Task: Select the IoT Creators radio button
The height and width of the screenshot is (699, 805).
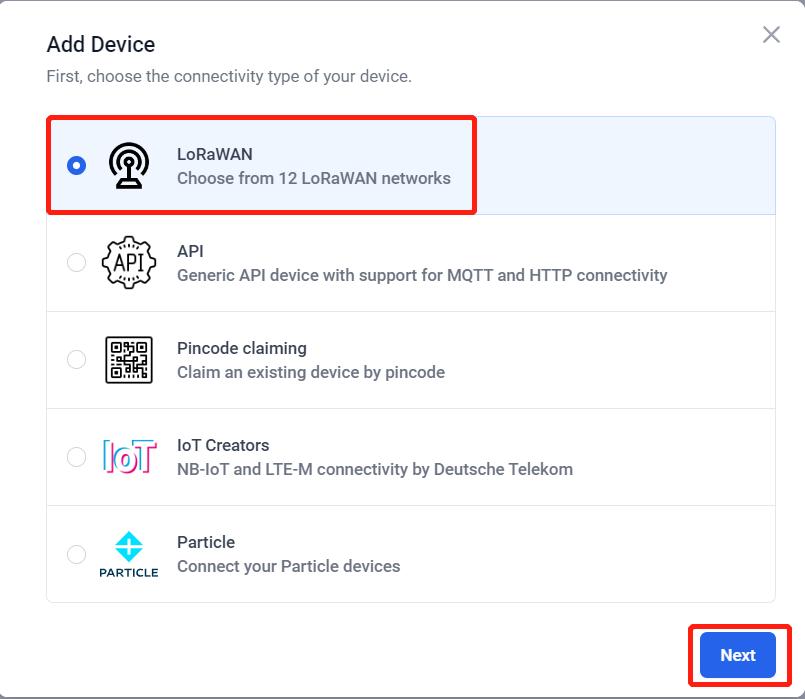Action: (x=76, y=457)
